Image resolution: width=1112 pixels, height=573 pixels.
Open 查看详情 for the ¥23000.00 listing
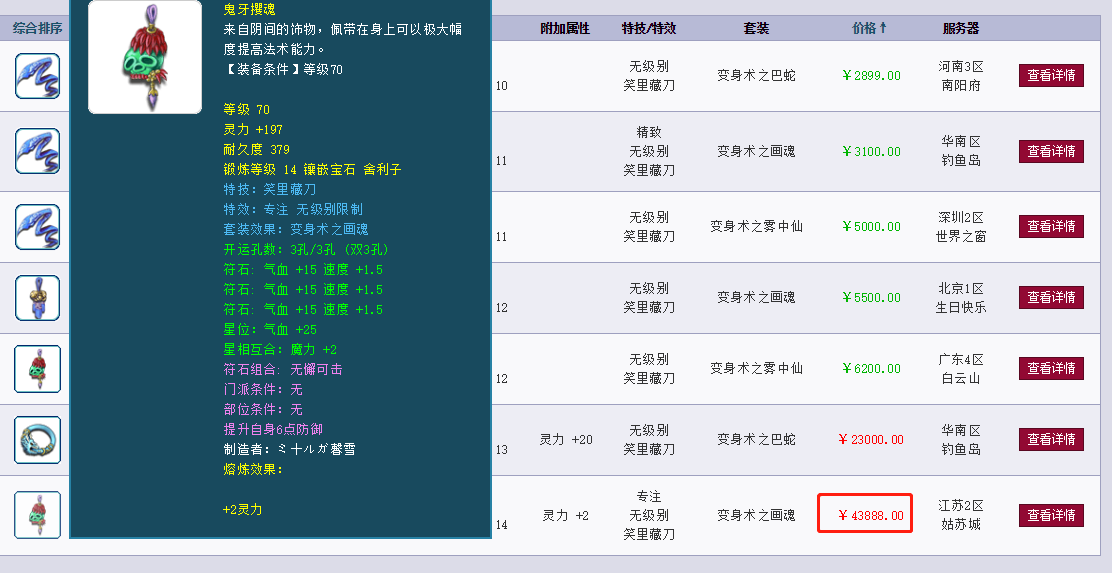pos(1051,439)
